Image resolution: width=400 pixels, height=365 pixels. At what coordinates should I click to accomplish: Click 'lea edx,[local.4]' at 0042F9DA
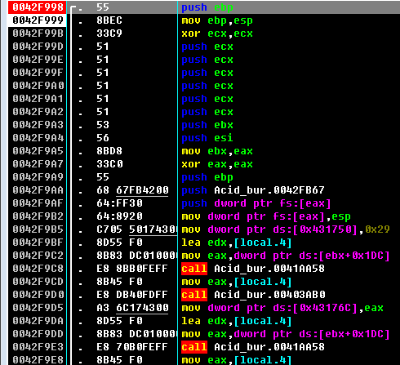(237, 321)
